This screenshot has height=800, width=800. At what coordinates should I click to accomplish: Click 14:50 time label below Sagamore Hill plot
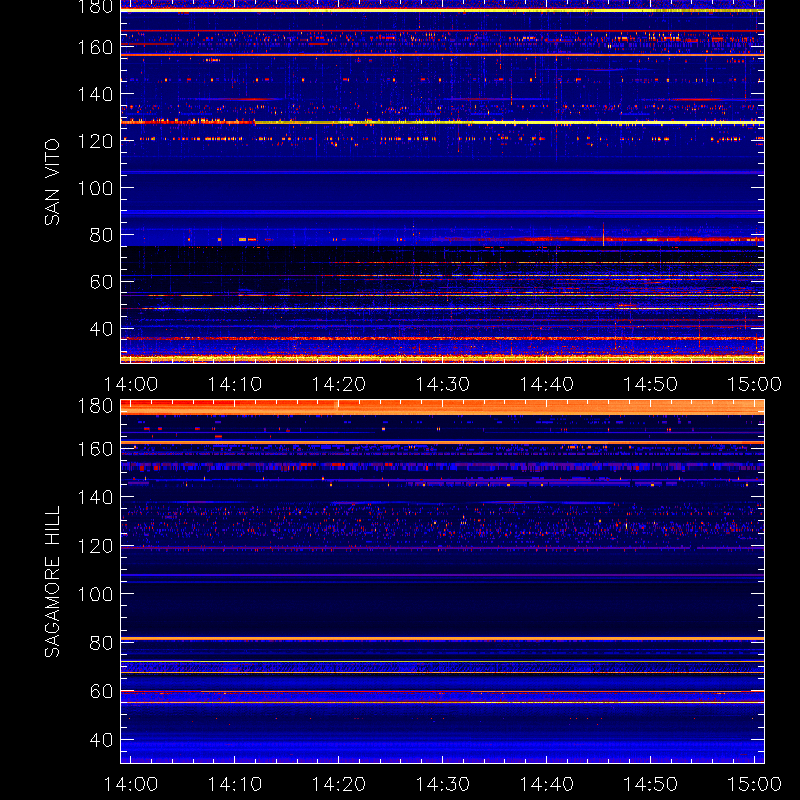(x=651, y=784)
